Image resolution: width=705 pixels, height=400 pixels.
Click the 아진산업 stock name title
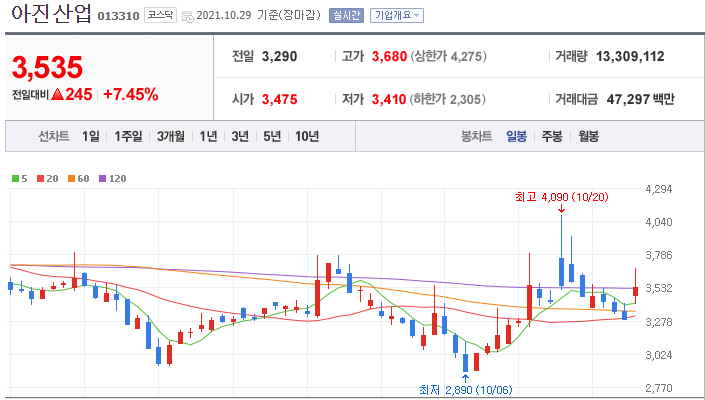(51, 14)
